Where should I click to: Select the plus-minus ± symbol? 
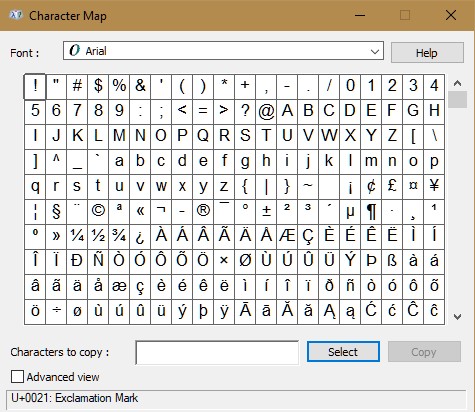click(x=266, y=212)
